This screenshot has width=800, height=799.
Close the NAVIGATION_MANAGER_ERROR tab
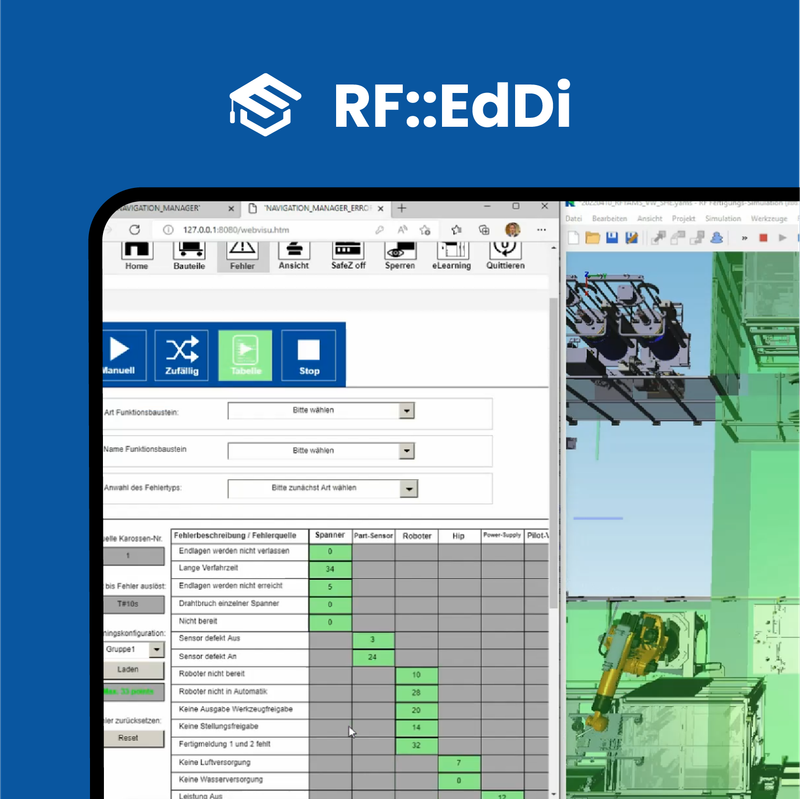click(x=381, y=209)
